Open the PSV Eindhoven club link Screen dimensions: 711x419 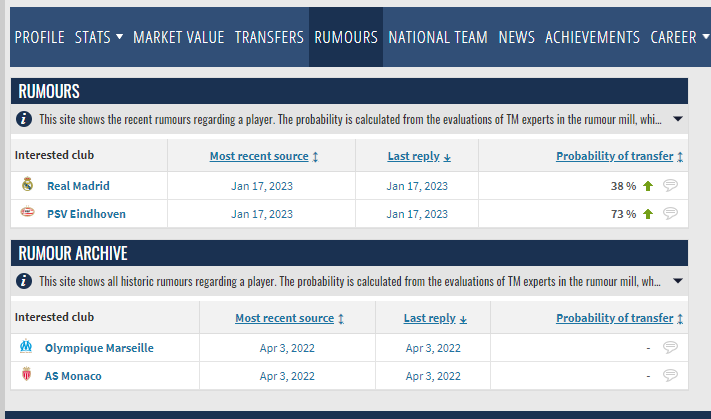point(86,213)
